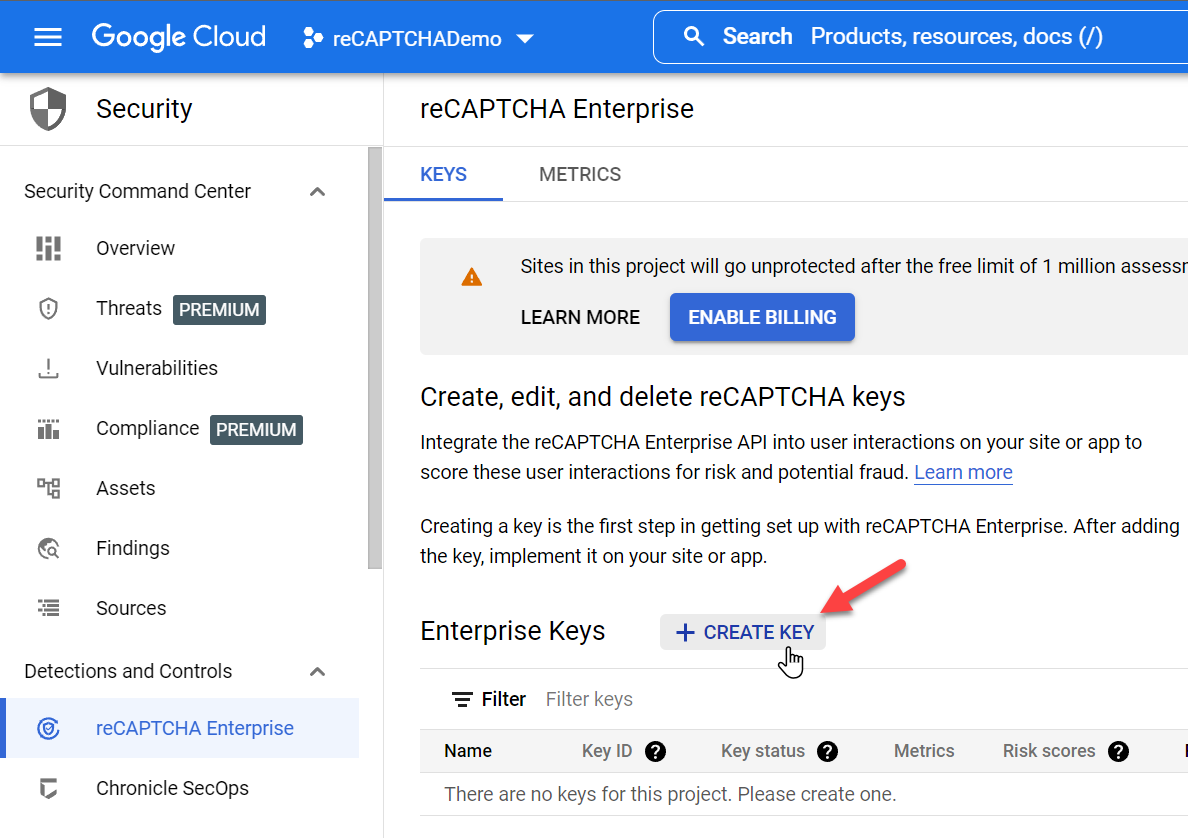Viewport: 1188px width, 838px height.
Task: Open Assets in the sidebar
Action: (x=126, y=488)
